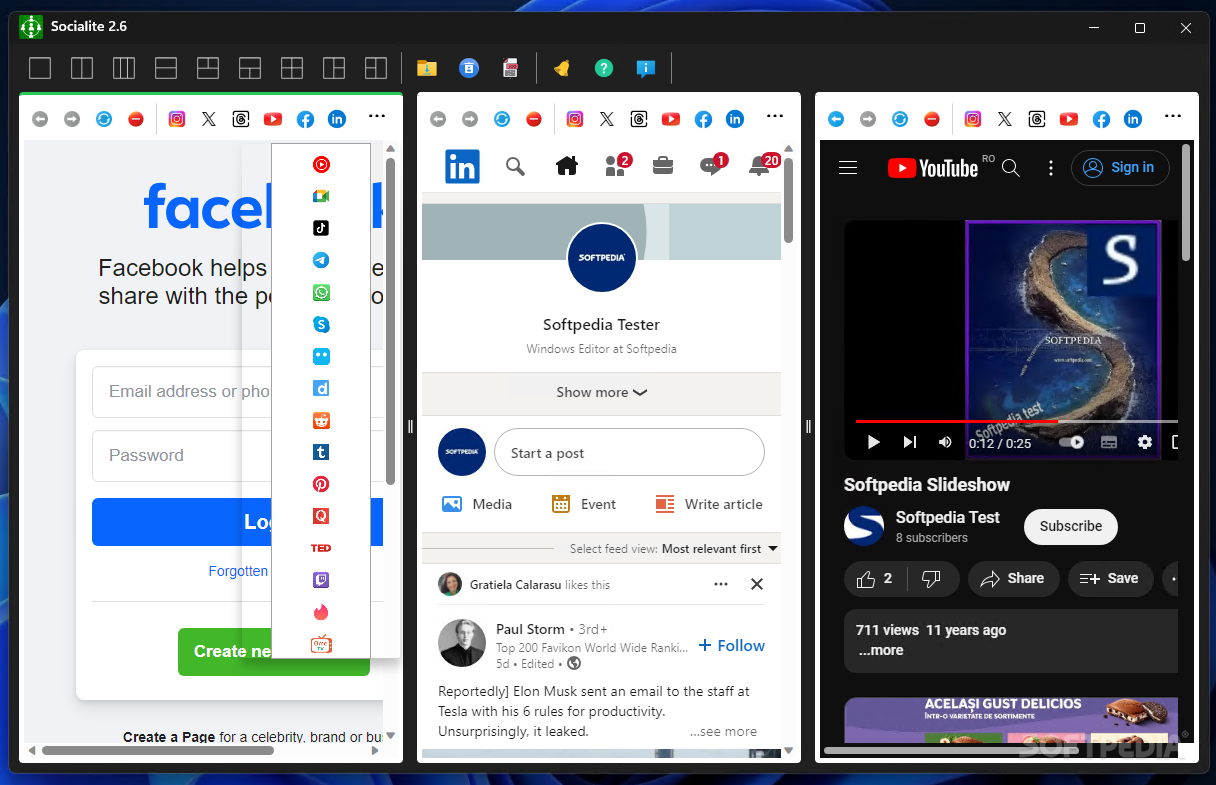Image resolution: width=1216 pixels, height=785 pixels.
Task: Choose Quora from the more-sites list
Action: pyautogui.click(x=321, y=516)
